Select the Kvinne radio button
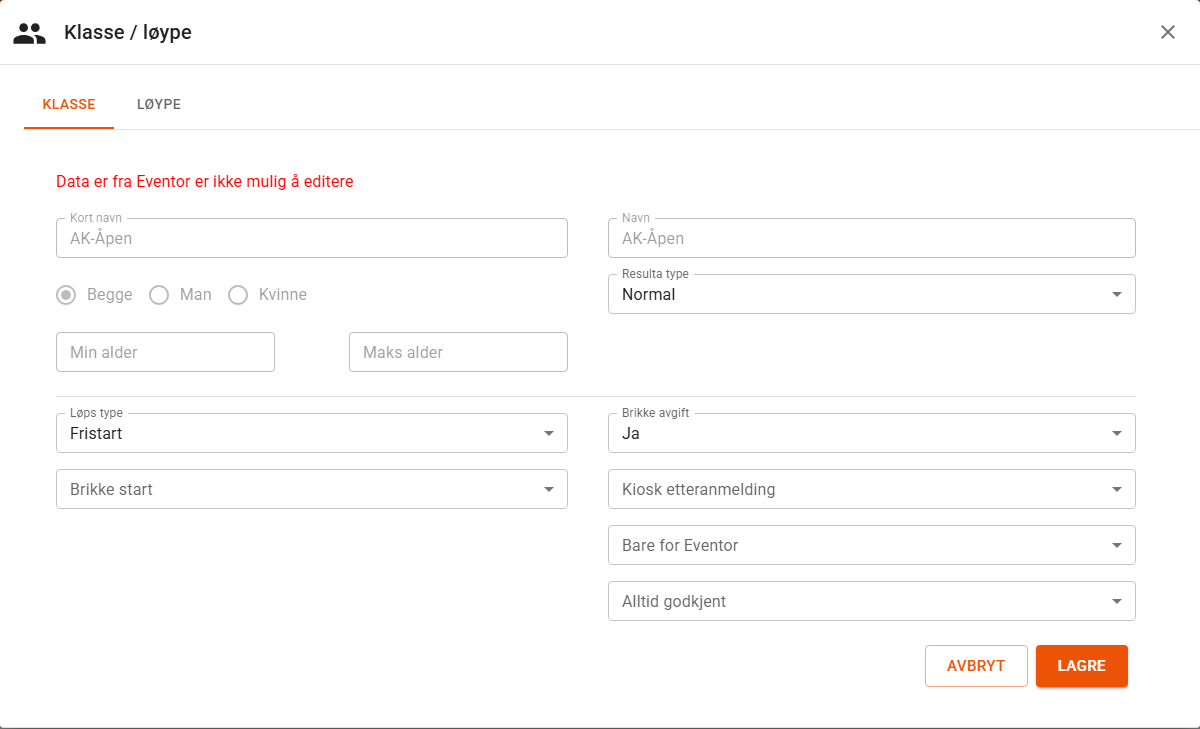 238,295
